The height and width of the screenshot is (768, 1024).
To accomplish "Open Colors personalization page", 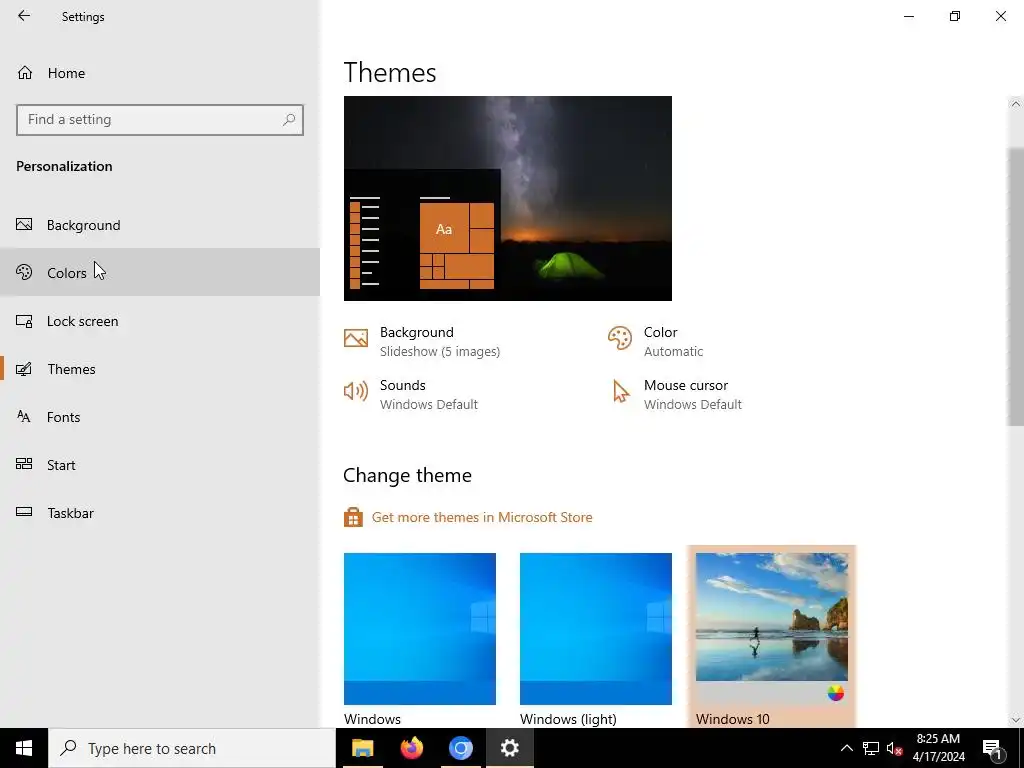I will (x=160, y=272).
